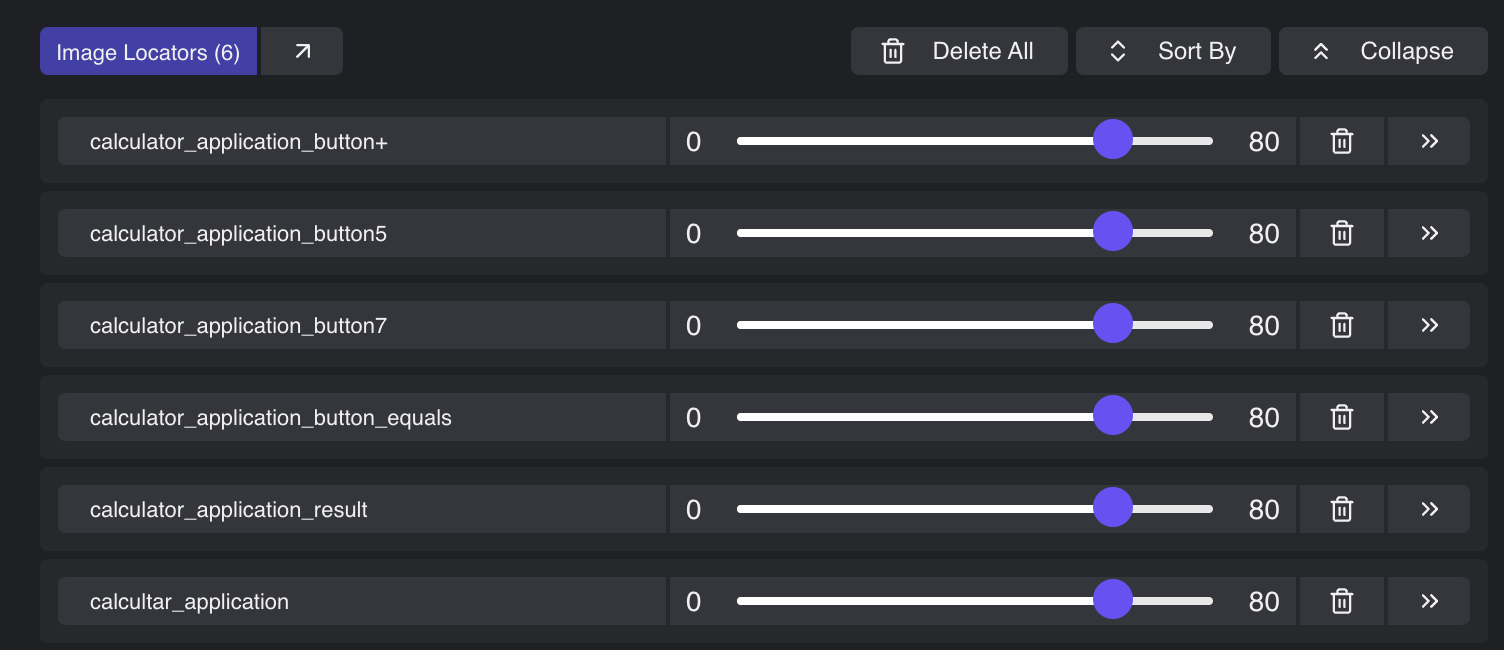Screen dimensions: 1504x650
Task: Delete the calculator_application_button+ locator via trash icon
Action: click(x=1341, y=141)
